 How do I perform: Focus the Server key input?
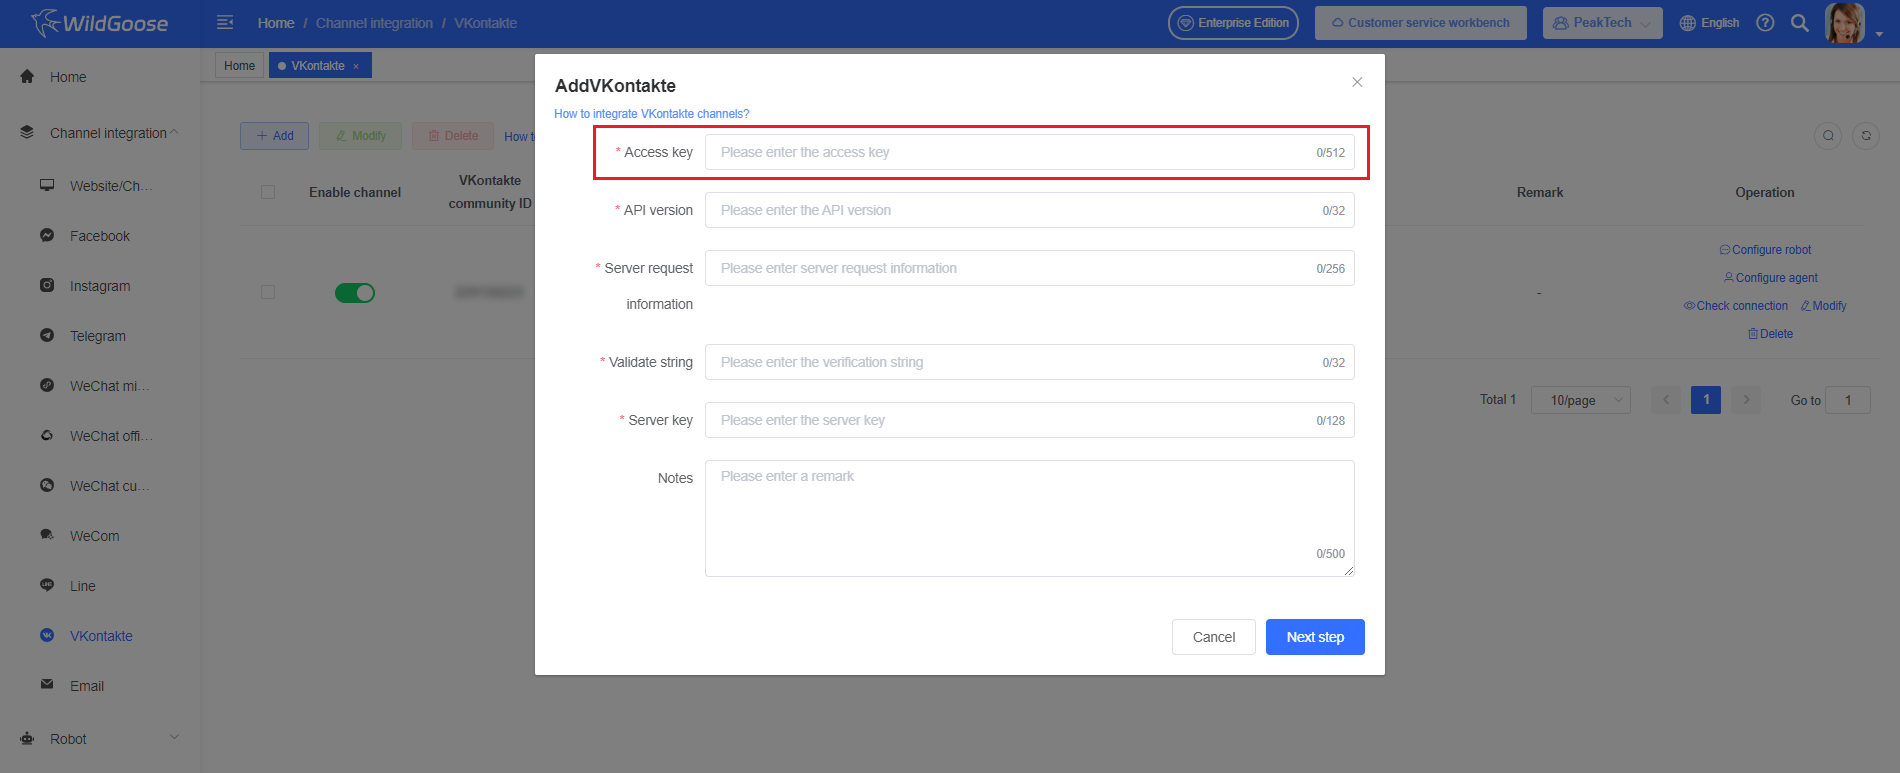(1030, 420)
